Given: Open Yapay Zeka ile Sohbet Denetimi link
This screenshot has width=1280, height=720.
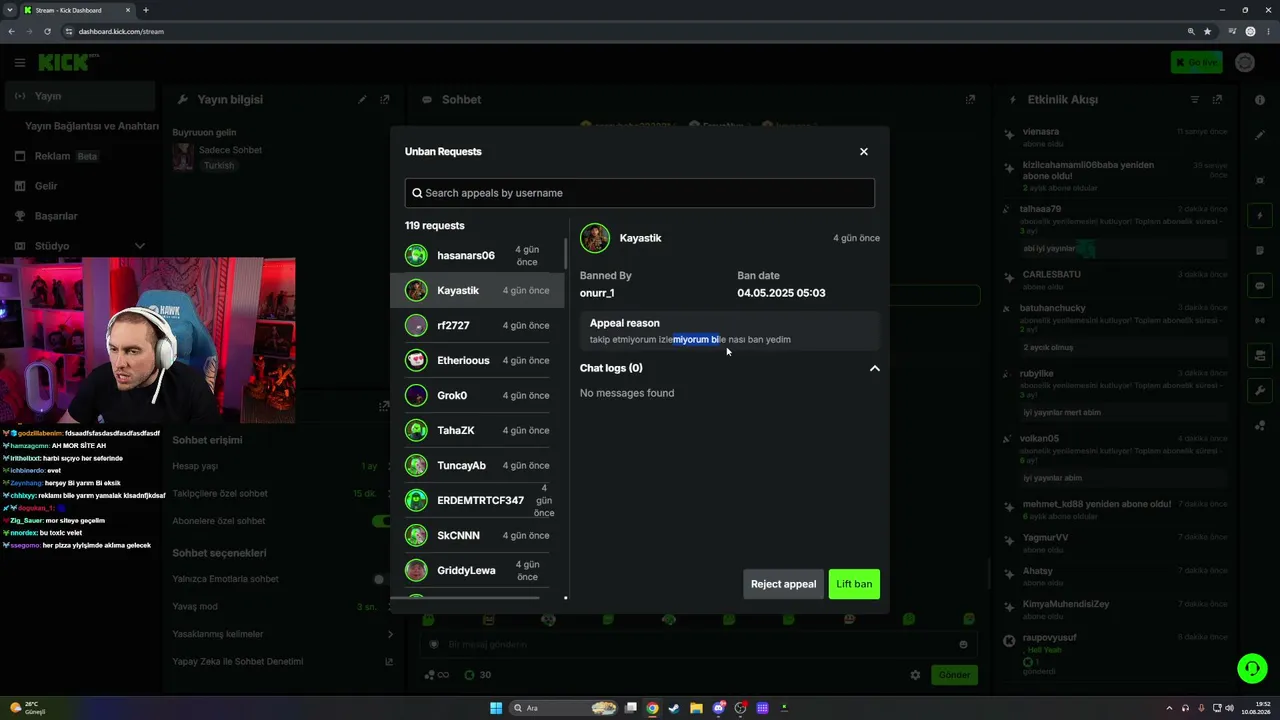Looking at the screenshot, I should click(283, 661).
